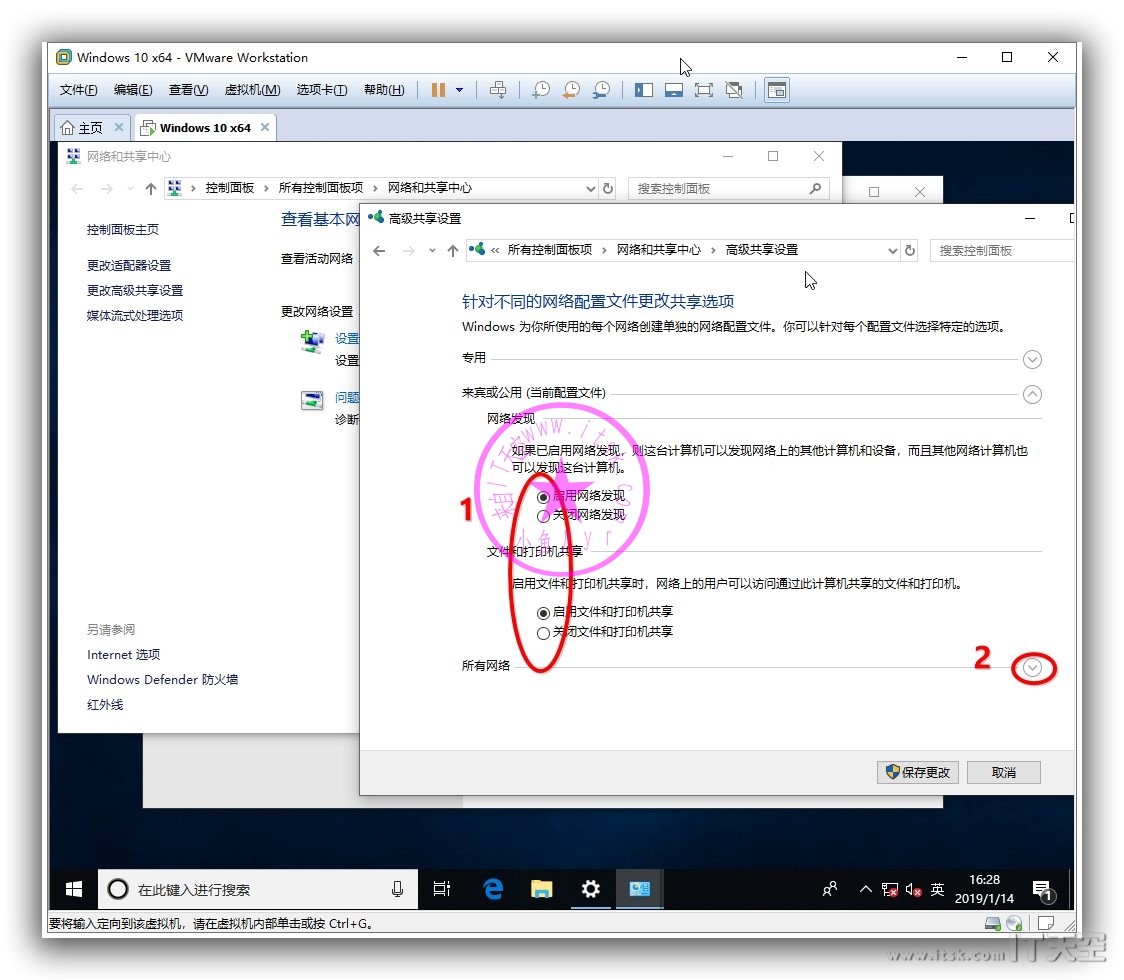This screenshot has height=980, width=1124.
Task: Click the up arrow in 高级共享设置 window
Action: (452, 251)
